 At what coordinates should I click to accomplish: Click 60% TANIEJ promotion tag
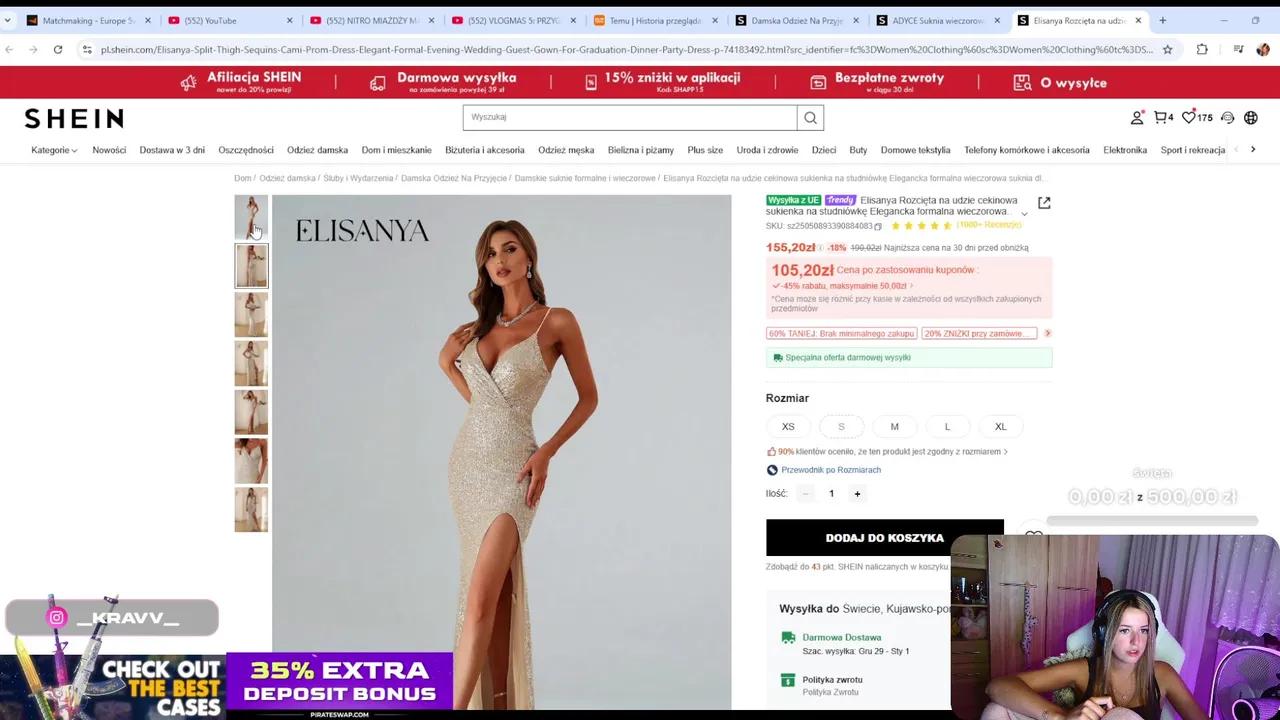[x=841, y=333]
